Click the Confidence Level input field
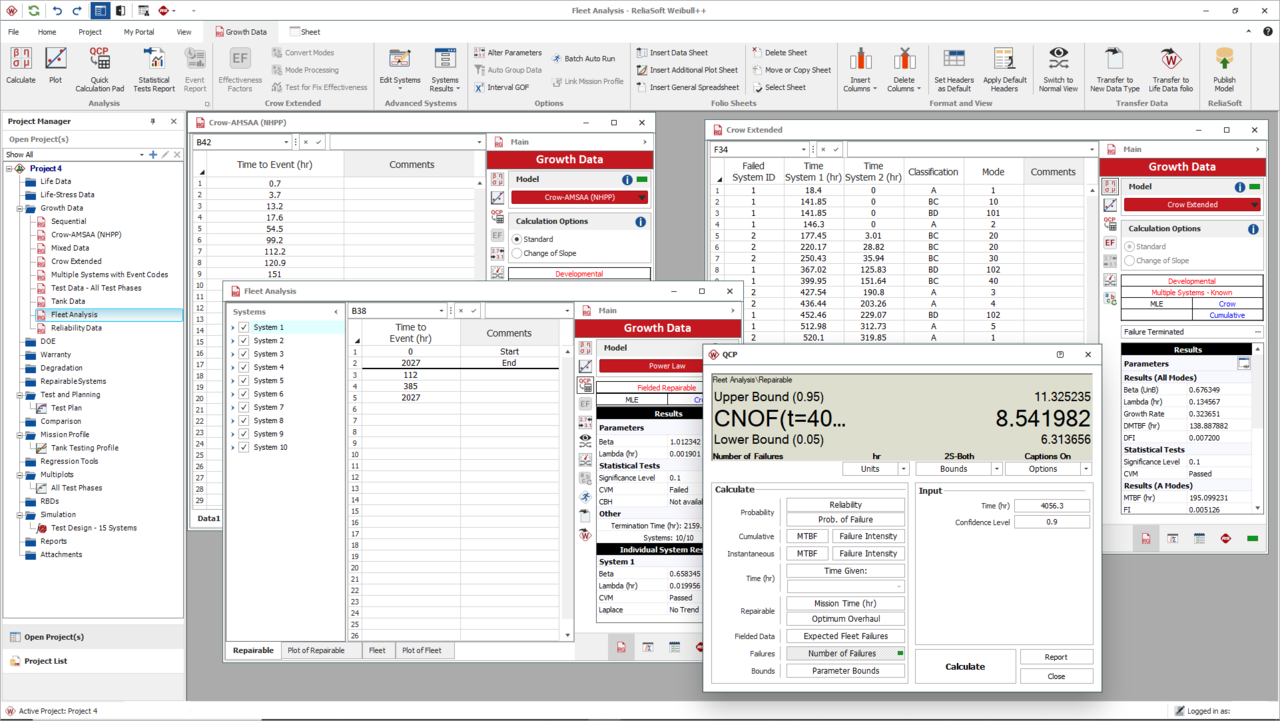Screen dimensions: 1280x721 pos(1053,521)
